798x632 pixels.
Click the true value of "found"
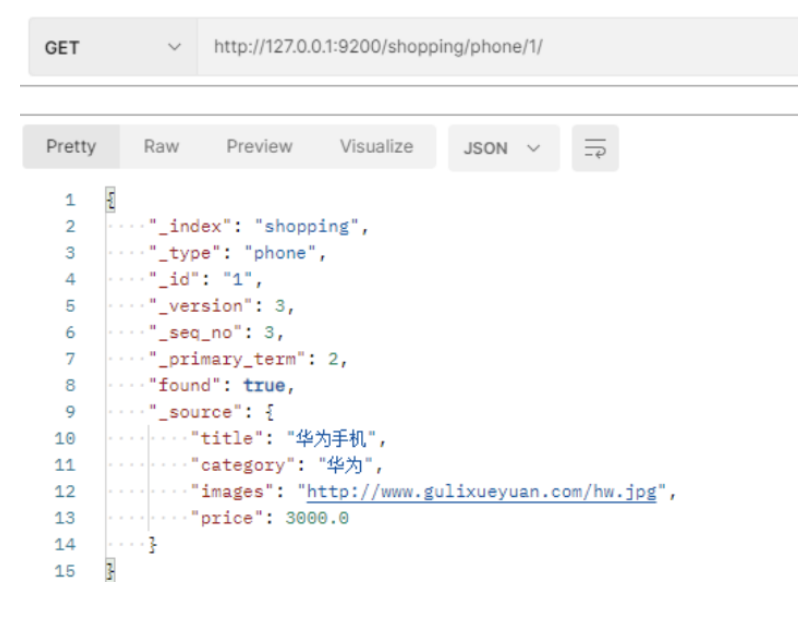[264, 385]
